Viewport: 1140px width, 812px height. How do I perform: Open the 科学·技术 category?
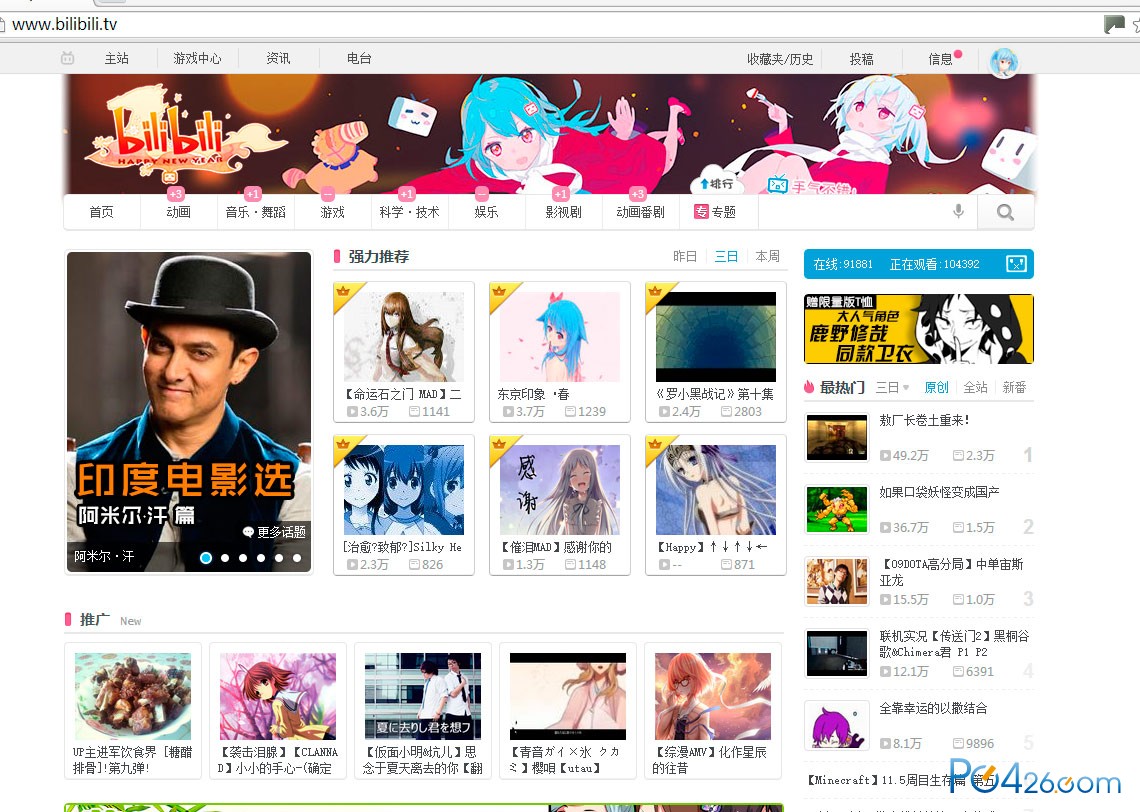409,212
